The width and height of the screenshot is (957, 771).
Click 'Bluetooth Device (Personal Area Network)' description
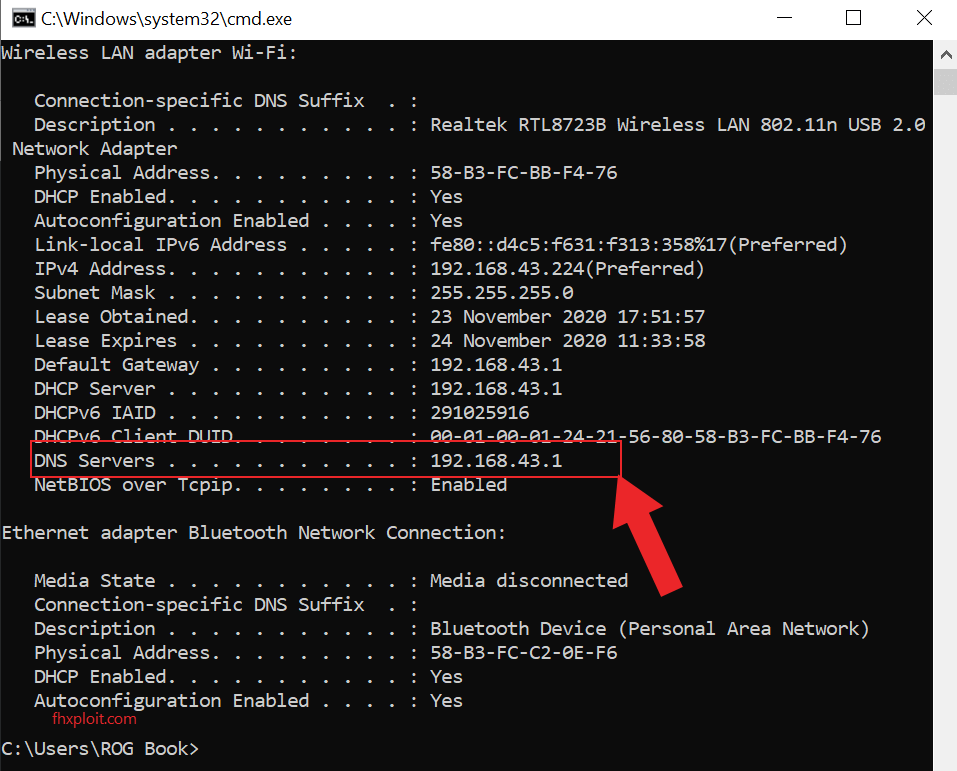coord(649,629)
